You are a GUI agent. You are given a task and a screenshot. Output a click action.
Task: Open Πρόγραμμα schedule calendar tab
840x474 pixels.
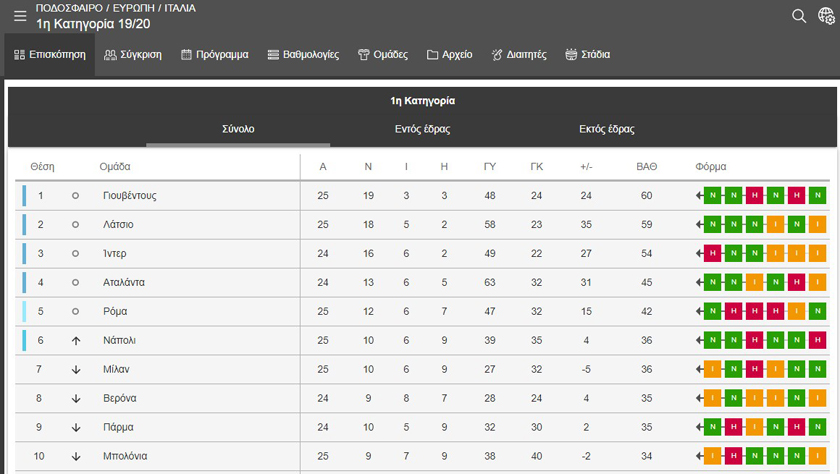(215, 55)
